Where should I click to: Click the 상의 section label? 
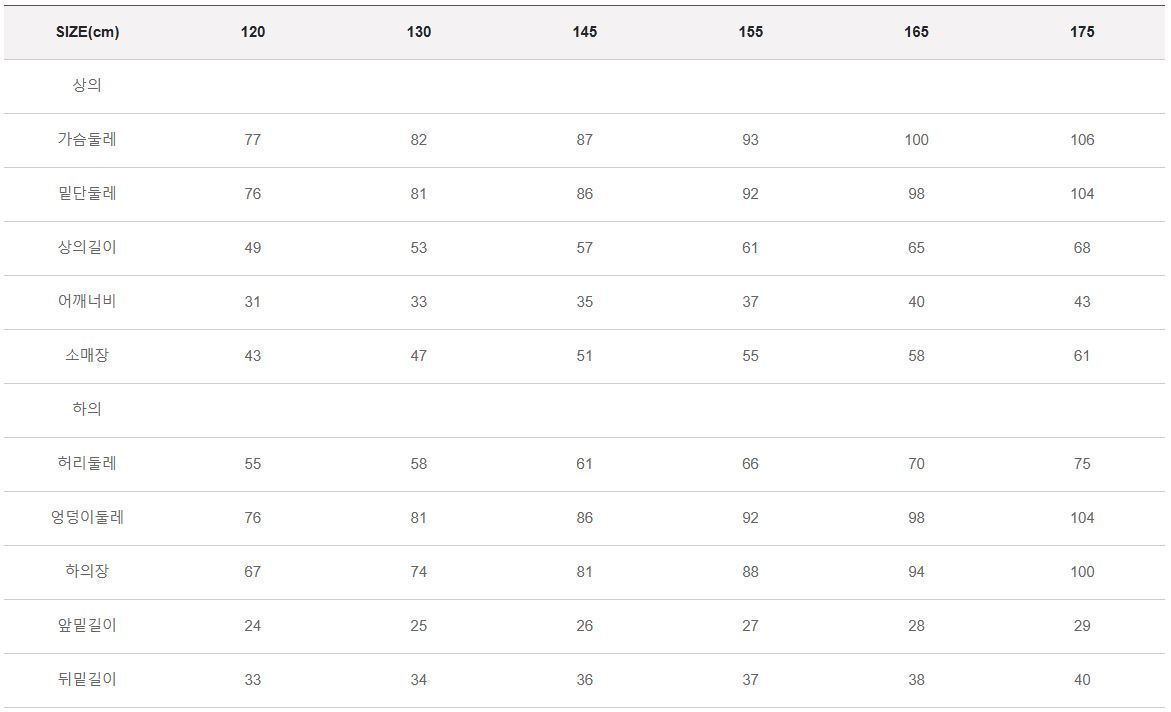[87, 86]
